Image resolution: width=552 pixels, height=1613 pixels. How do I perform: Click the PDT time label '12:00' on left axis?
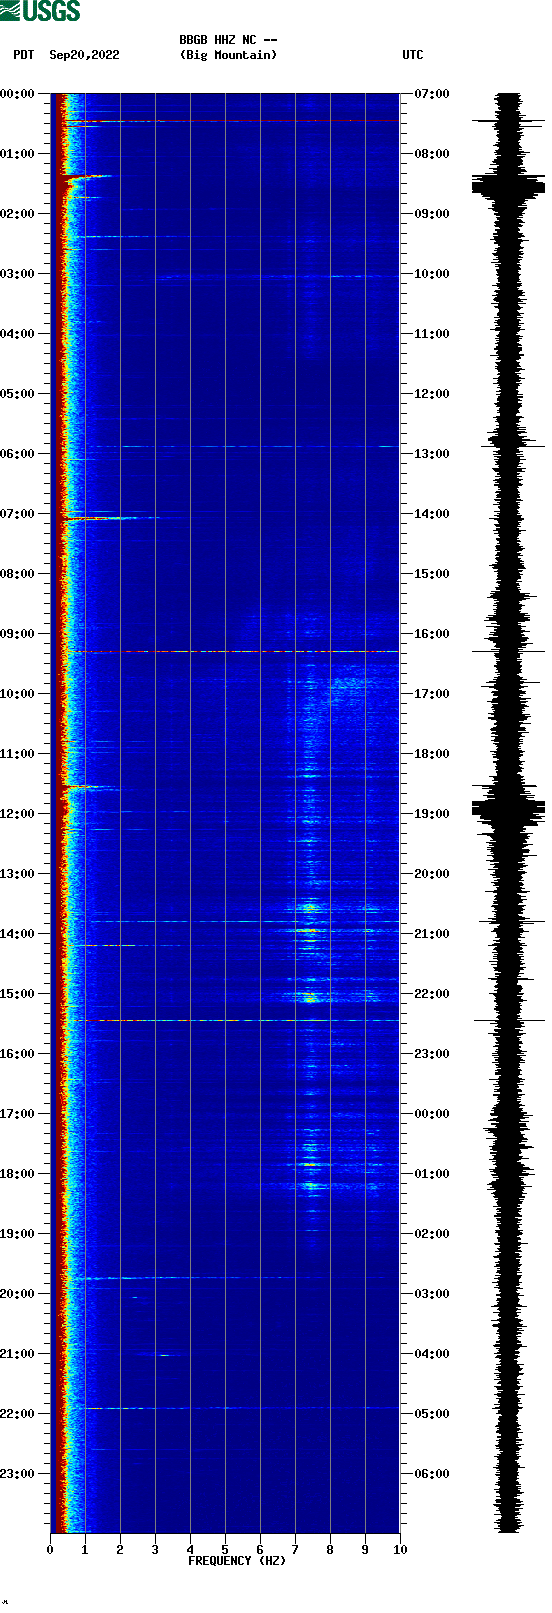point(18,814)
